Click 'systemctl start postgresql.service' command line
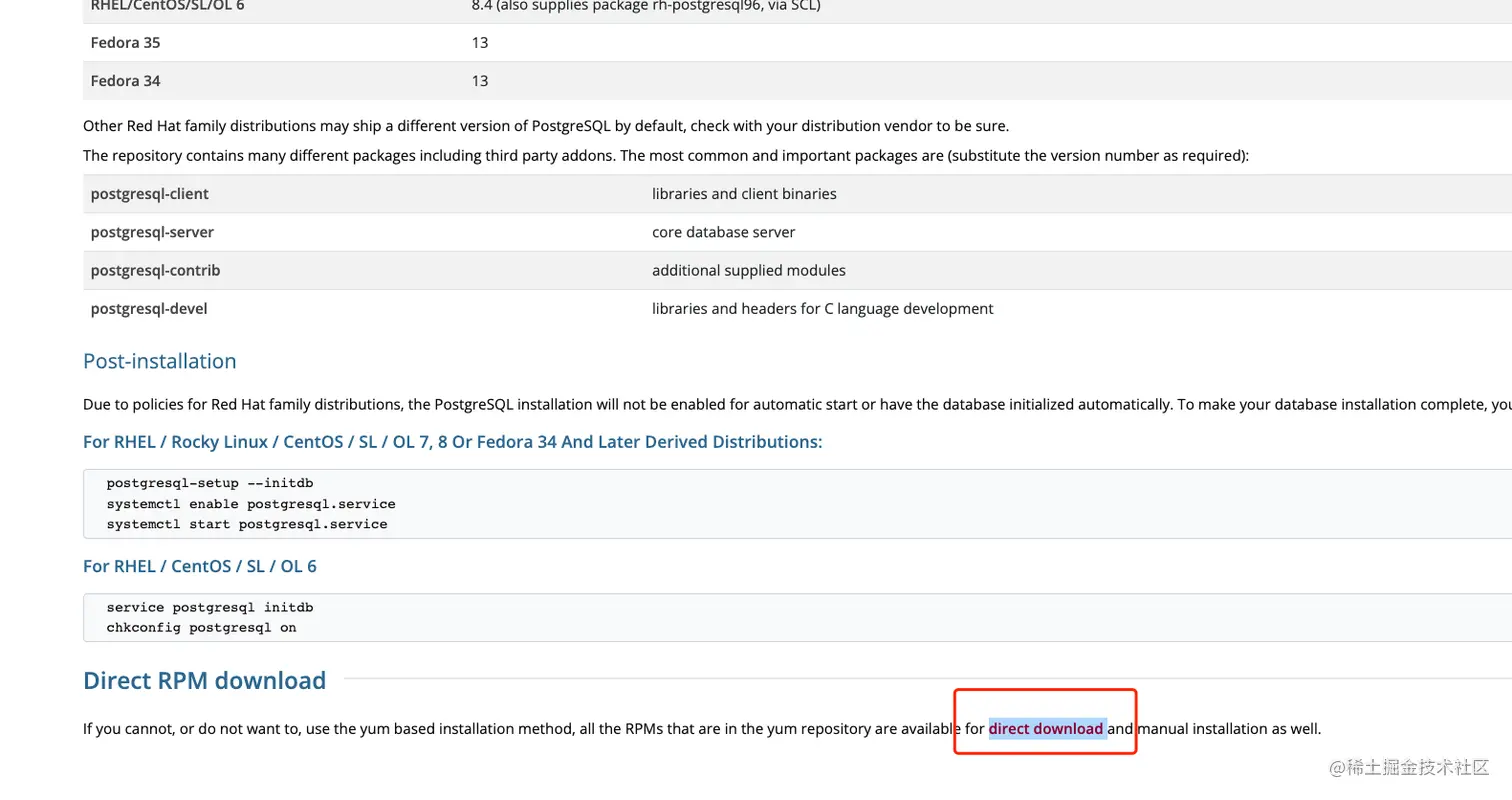Image resolution: width=1512 pixels, height=800 pixels. (247, 524)
